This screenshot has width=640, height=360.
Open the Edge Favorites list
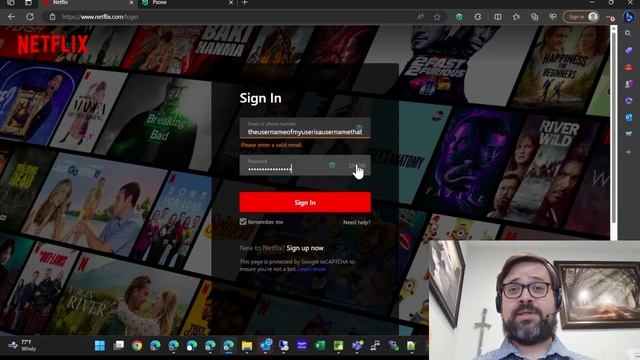pos(516,17)
